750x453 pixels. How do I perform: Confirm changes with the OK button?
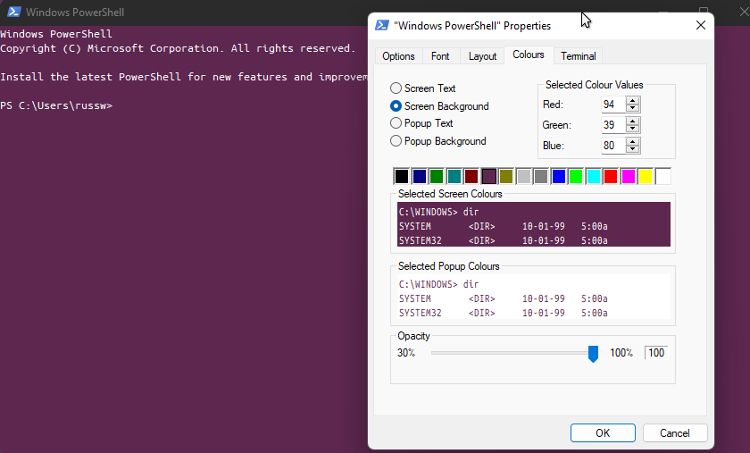pos(603,433)
